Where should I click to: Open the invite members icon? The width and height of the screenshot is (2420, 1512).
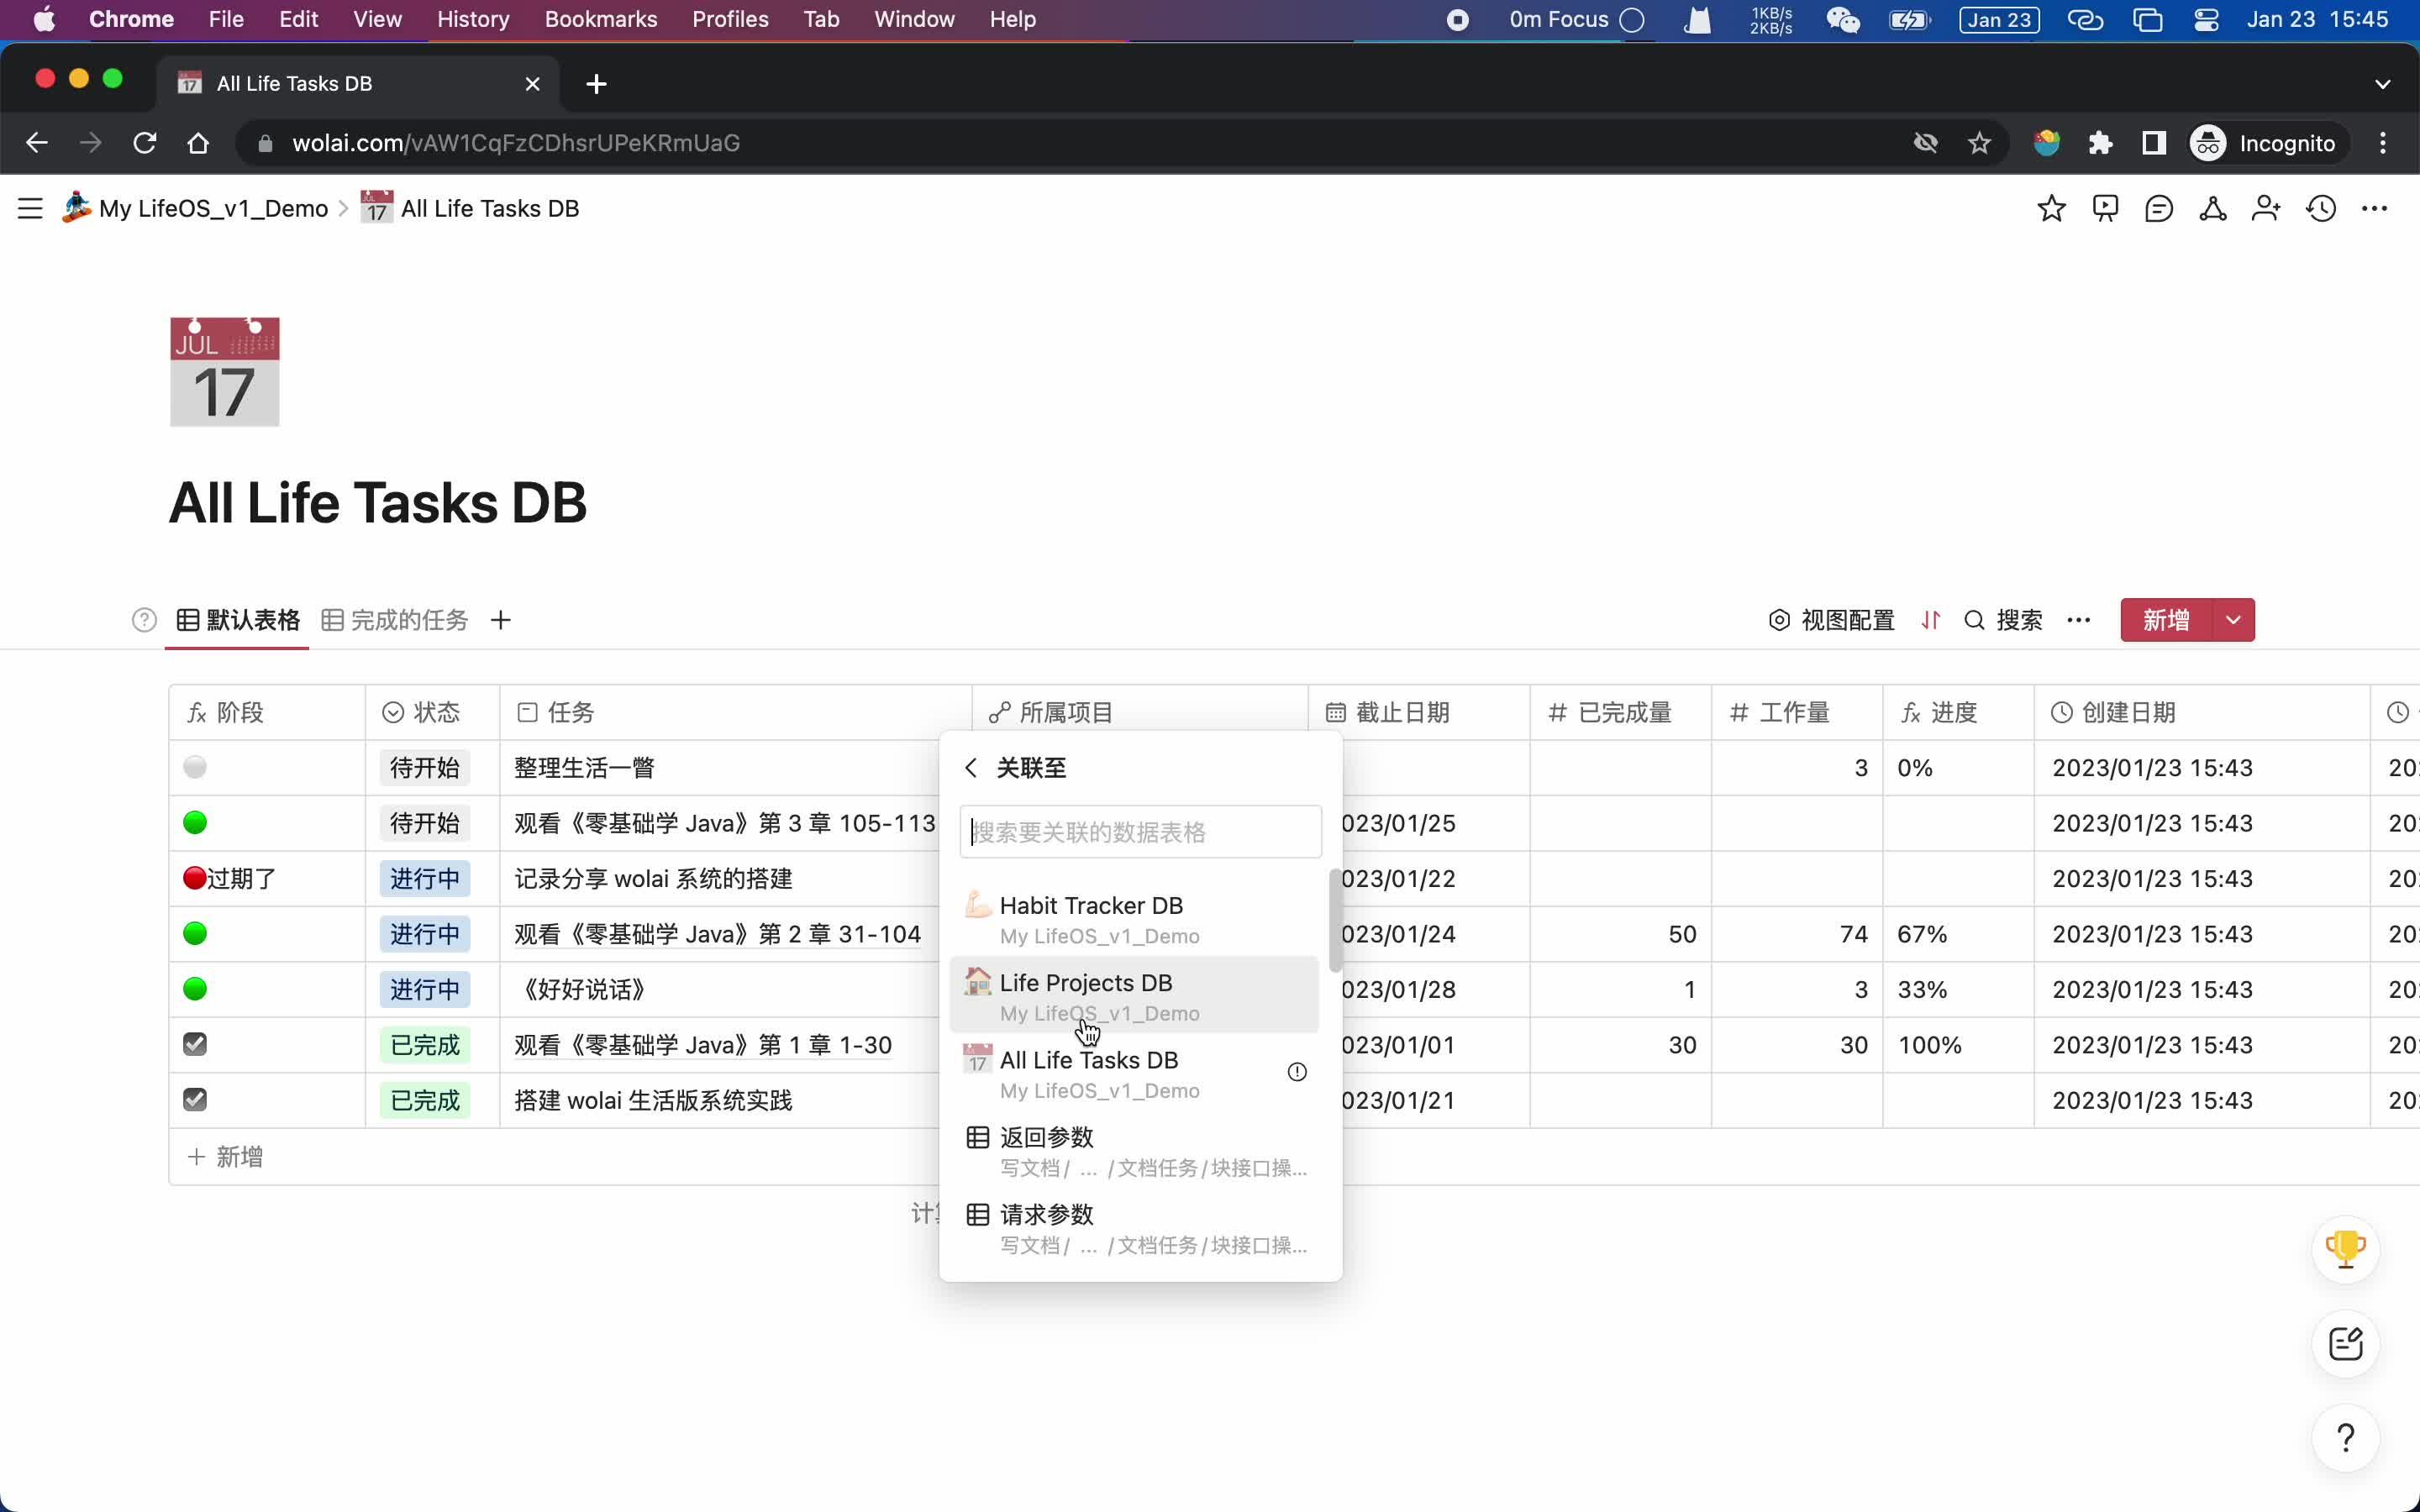click(x=2266, y=208)
